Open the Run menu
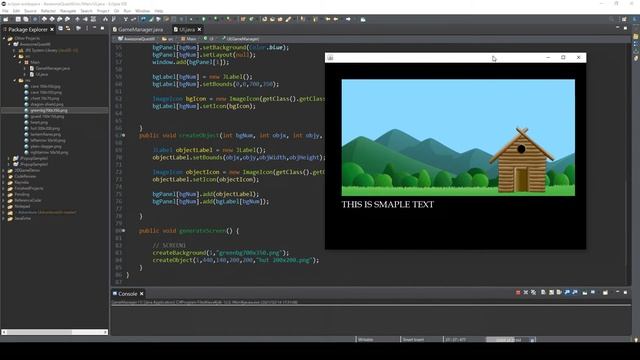 [127, 11]
